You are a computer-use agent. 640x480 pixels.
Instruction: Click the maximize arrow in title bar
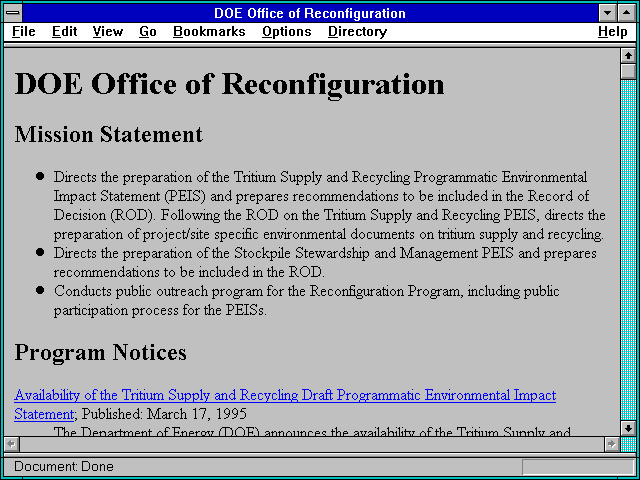[x=627, y=13]
